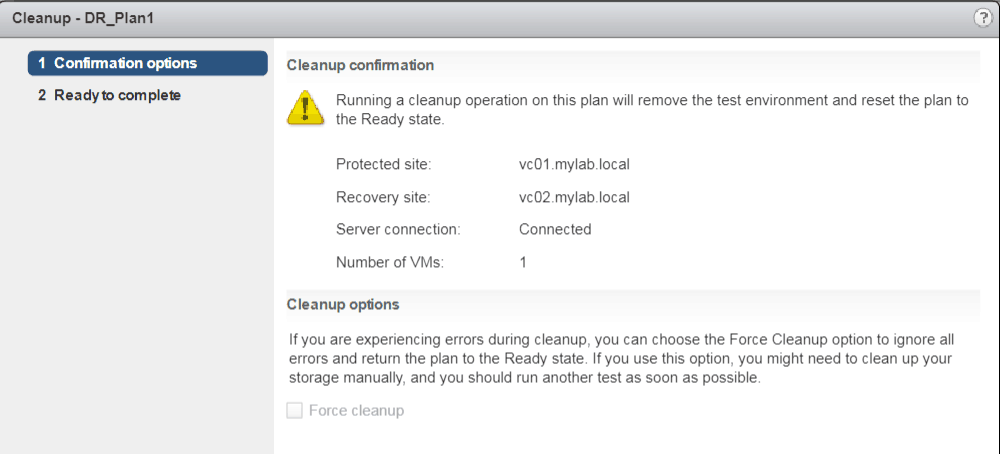Click the Server connection label
Screen dimensions: 1000x454
398,229
